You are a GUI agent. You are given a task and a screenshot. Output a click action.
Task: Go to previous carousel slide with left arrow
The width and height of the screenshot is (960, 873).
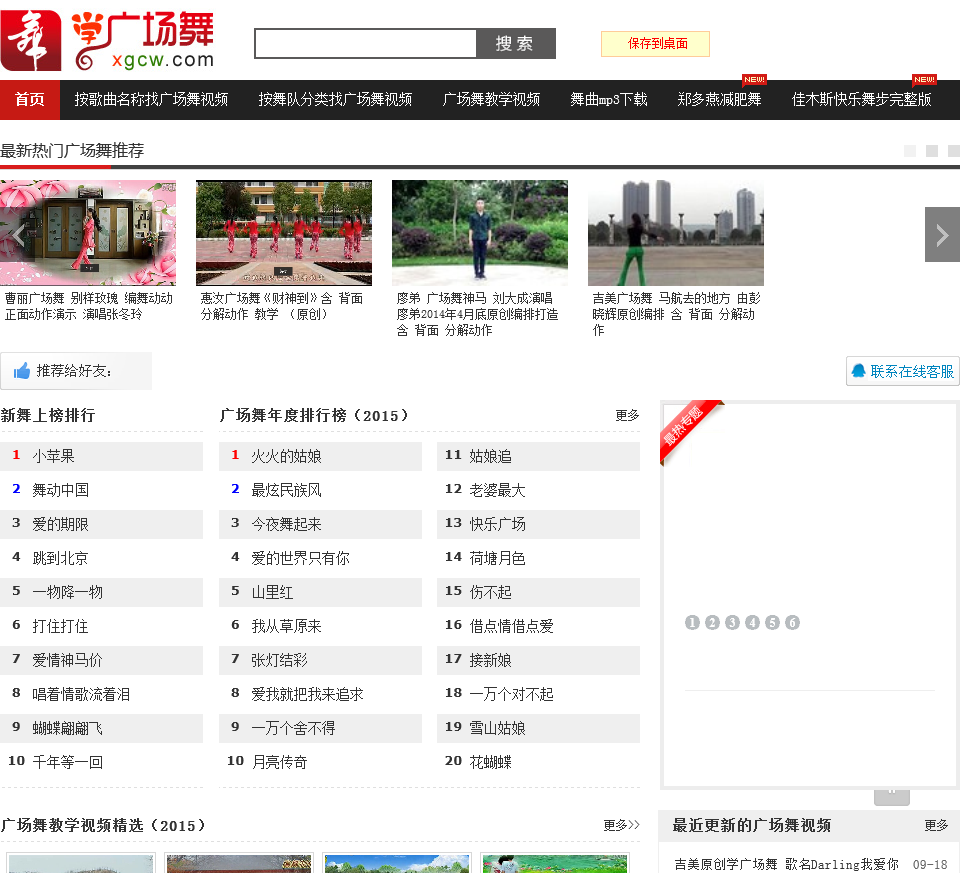[x=18, y=234]
